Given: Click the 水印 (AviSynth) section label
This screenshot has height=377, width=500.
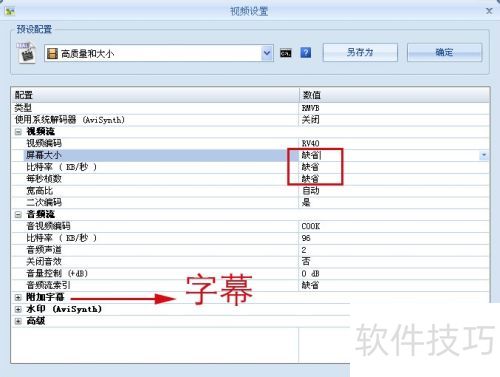Looking at the screenshot, I should point(64,309).
